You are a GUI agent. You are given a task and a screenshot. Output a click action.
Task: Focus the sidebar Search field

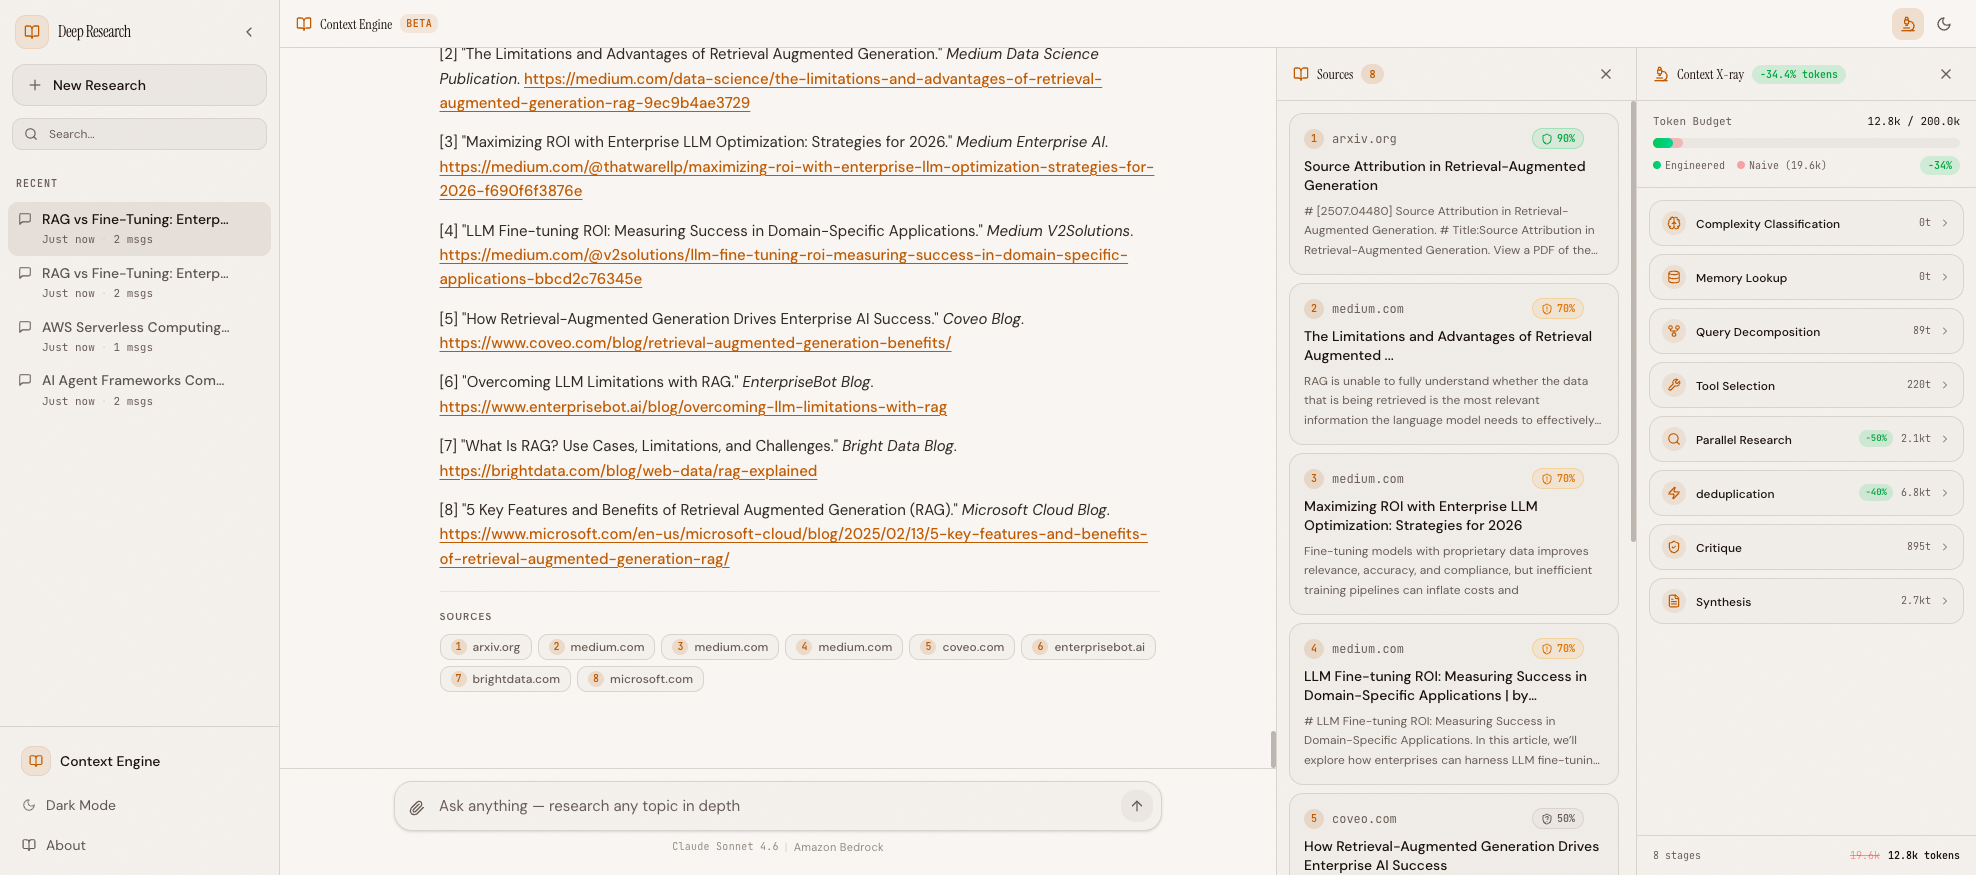click(139, 134)
